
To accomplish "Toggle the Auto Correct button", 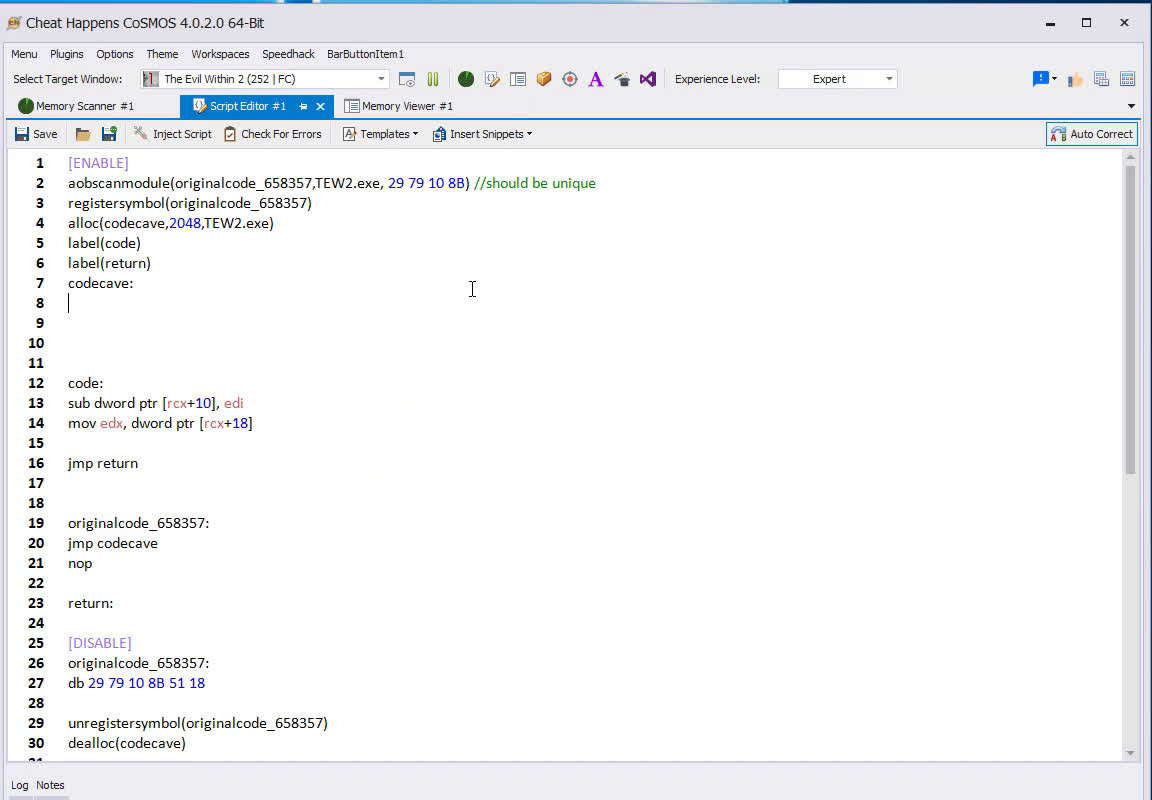I will [1092, 134].
